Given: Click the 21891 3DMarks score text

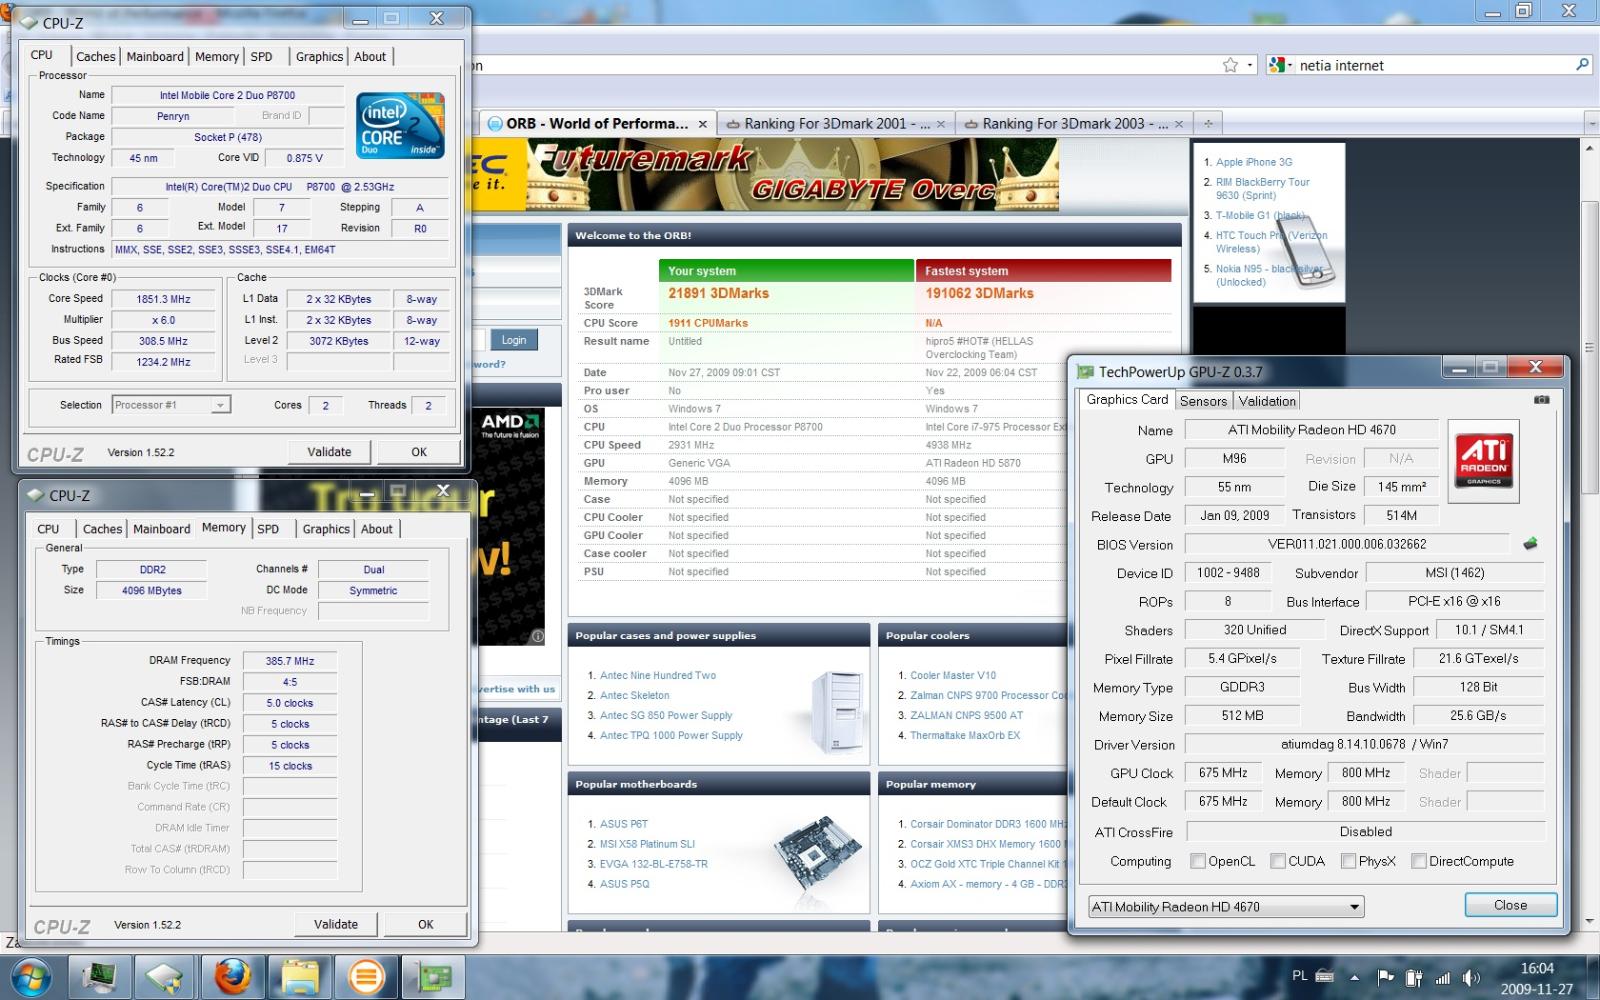Looking at the screenshot, I should click(x=719, y=293).
